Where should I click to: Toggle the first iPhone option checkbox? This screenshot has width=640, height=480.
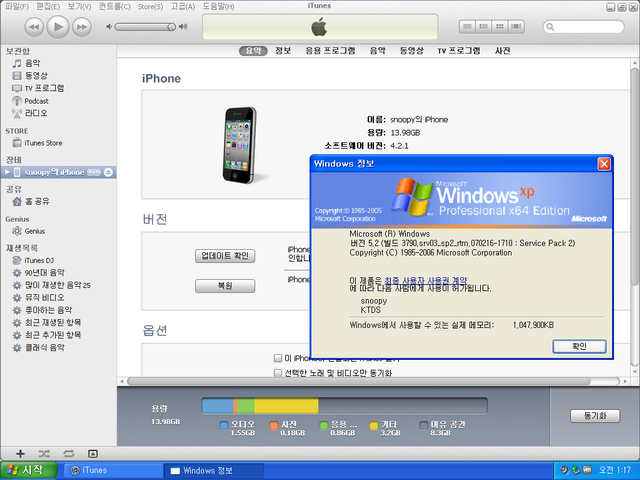[x=278, y=358]
